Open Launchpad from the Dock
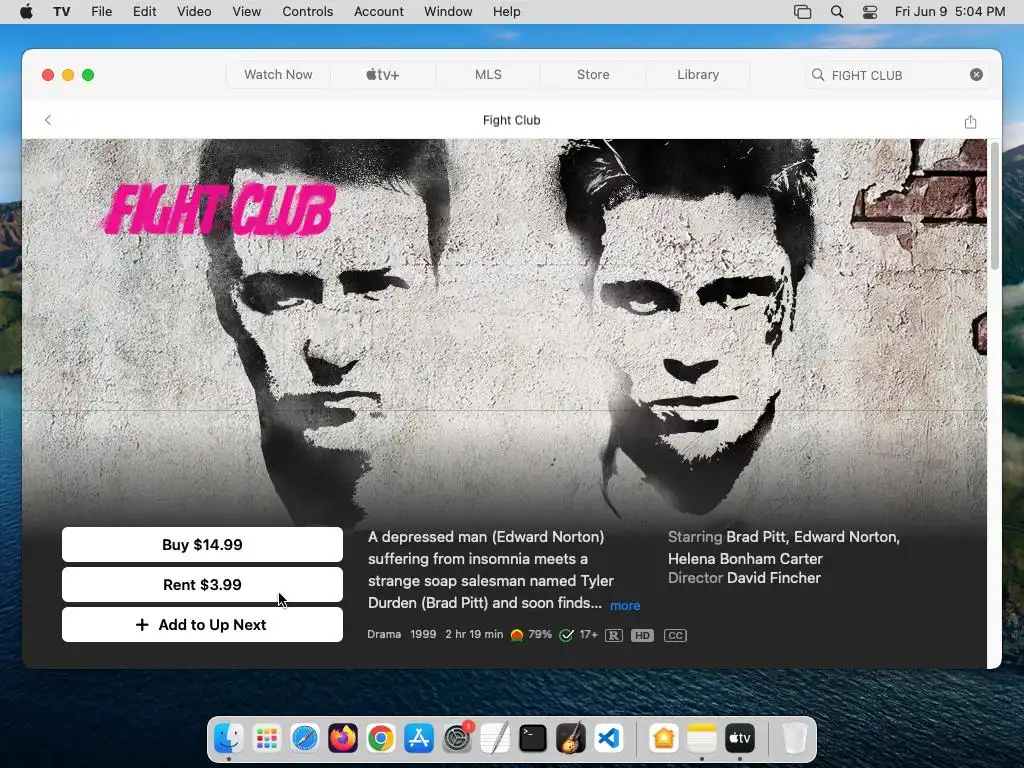The width and height of the screenshot is (1024, 768). tap(266, 739)
